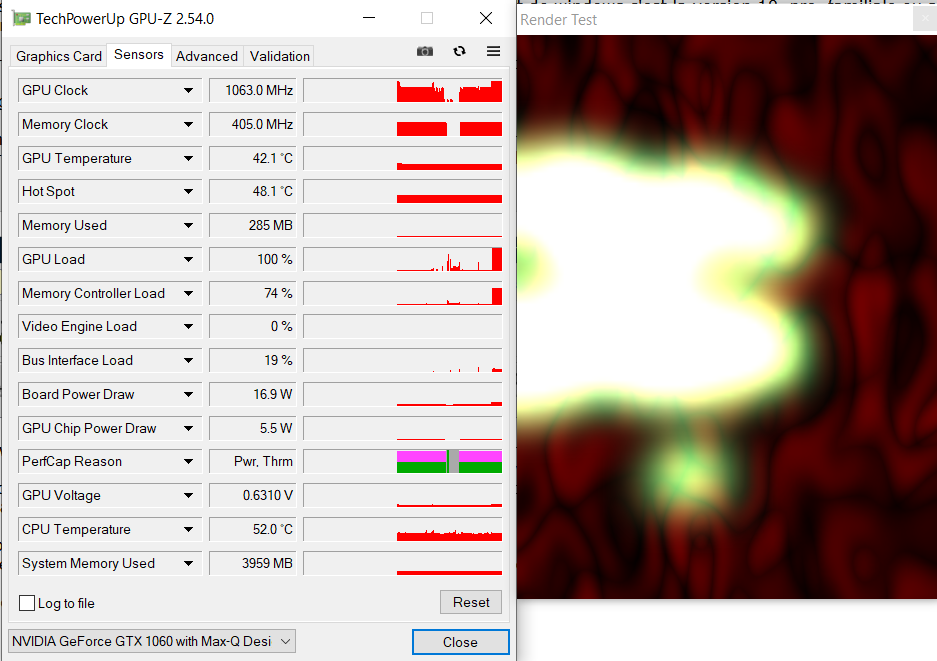Viewport: 937px width, 661px height.
Task: Click the 19 % Bus Interface Load value
Action: pyautogui.click(x=253, y=360)
